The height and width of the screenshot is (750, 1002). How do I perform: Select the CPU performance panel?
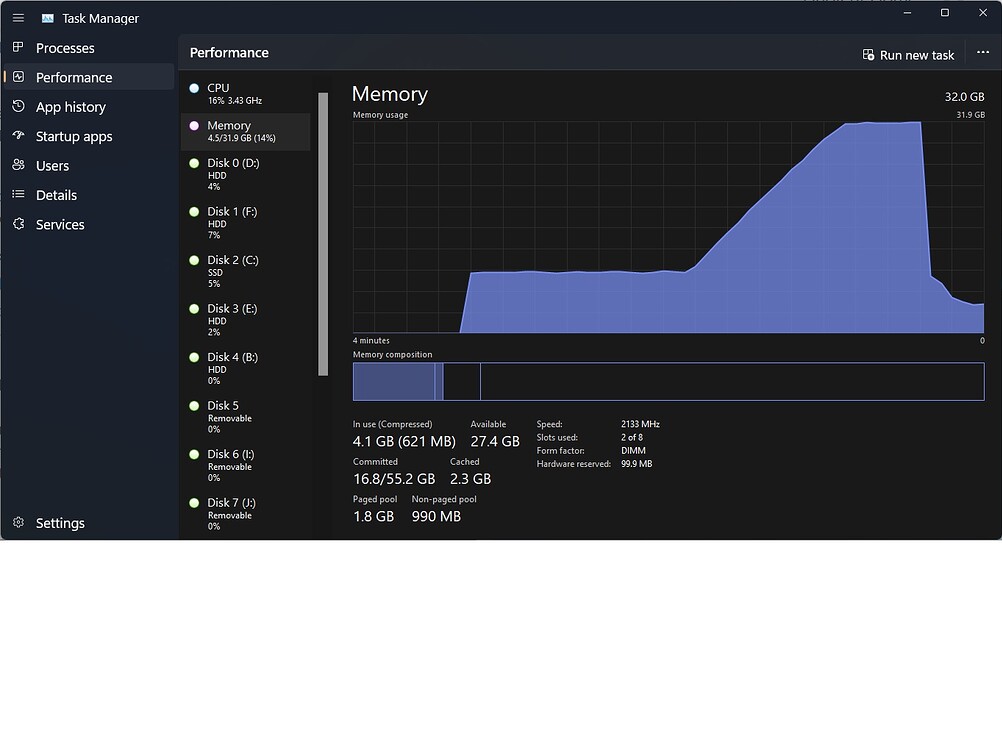click(x=245, y=94)
